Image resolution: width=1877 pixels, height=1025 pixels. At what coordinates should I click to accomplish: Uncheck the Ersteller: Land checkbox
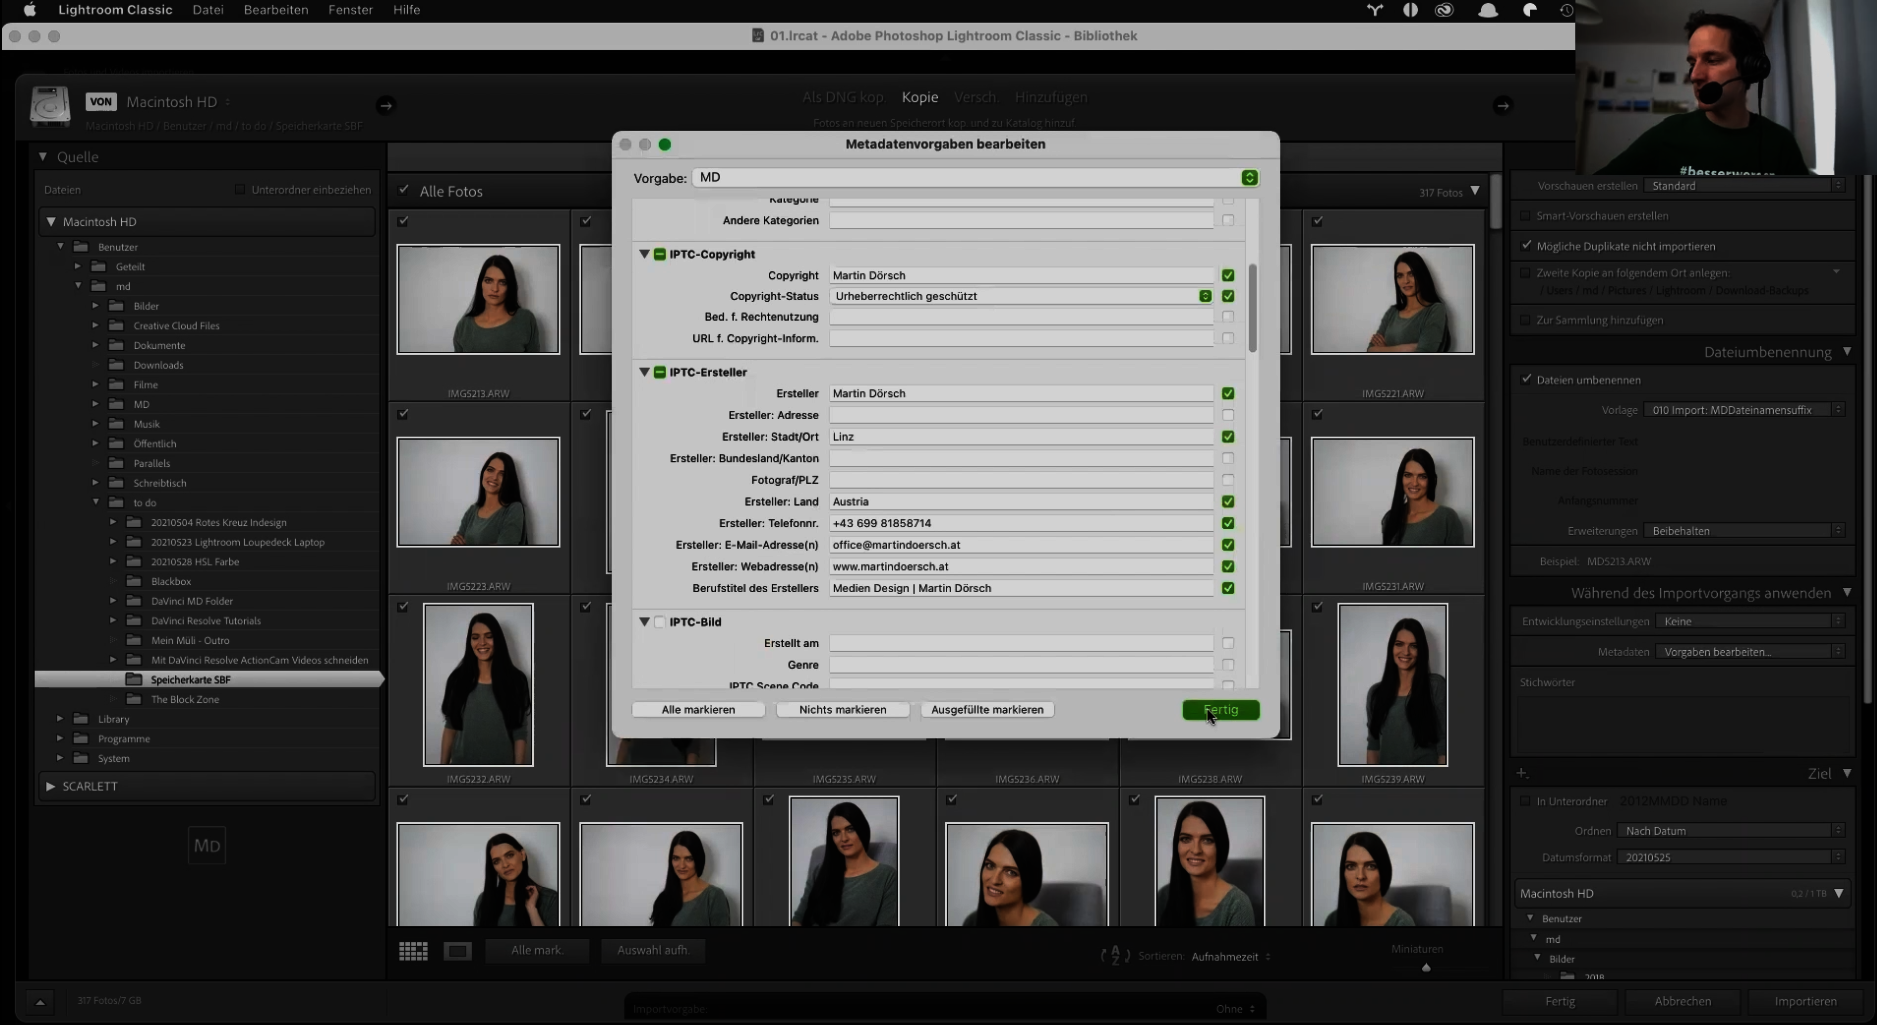pos(1228,502)
